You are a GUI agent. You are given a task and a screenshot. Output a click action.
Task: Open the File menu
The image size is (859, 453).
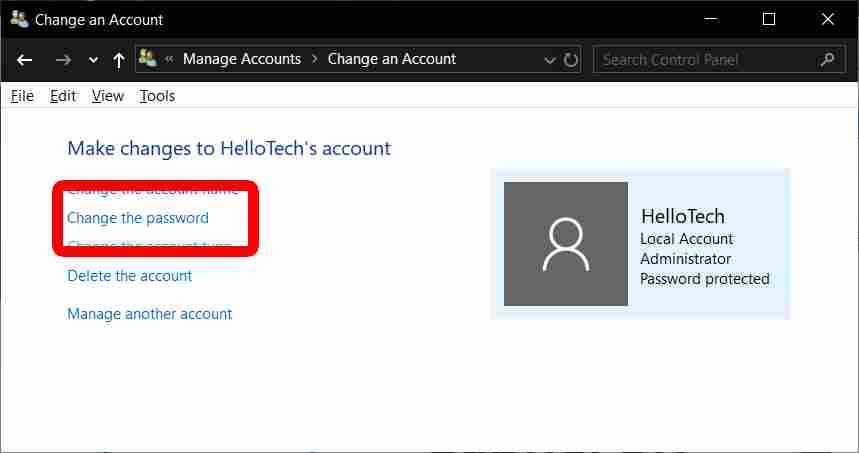[x=22, y=96]
